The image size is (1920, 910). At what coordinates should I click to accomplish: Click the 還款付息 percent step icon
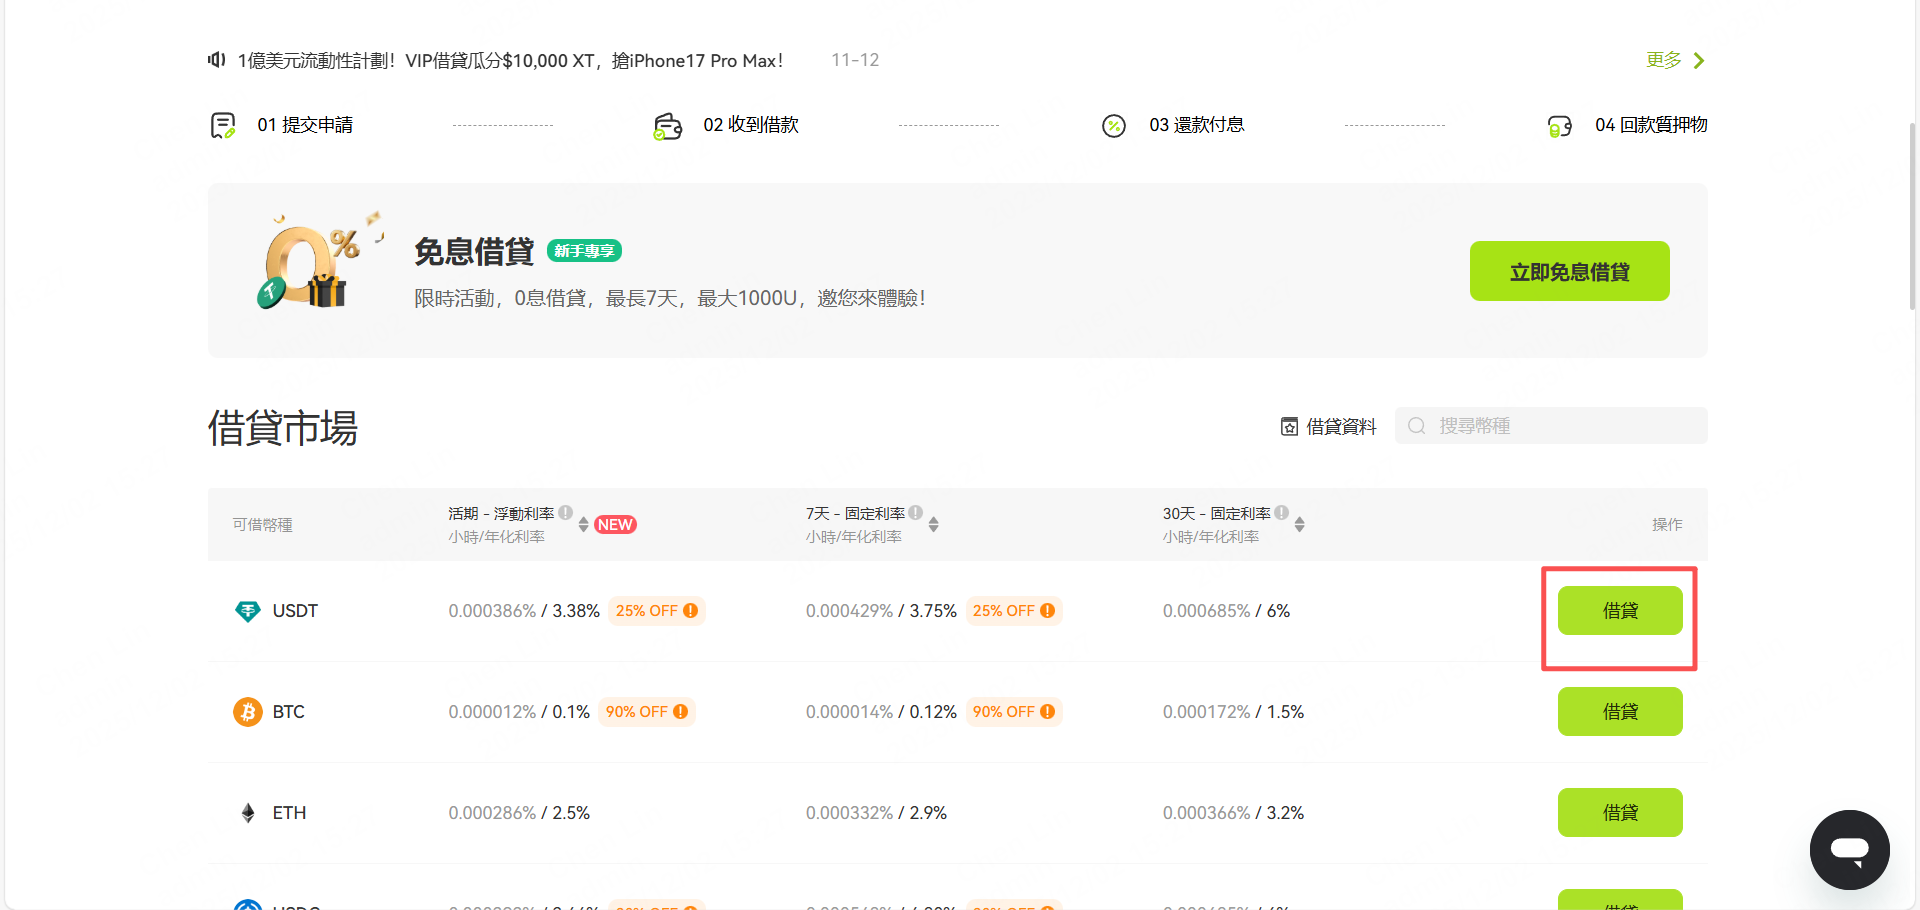(1114, 124)
